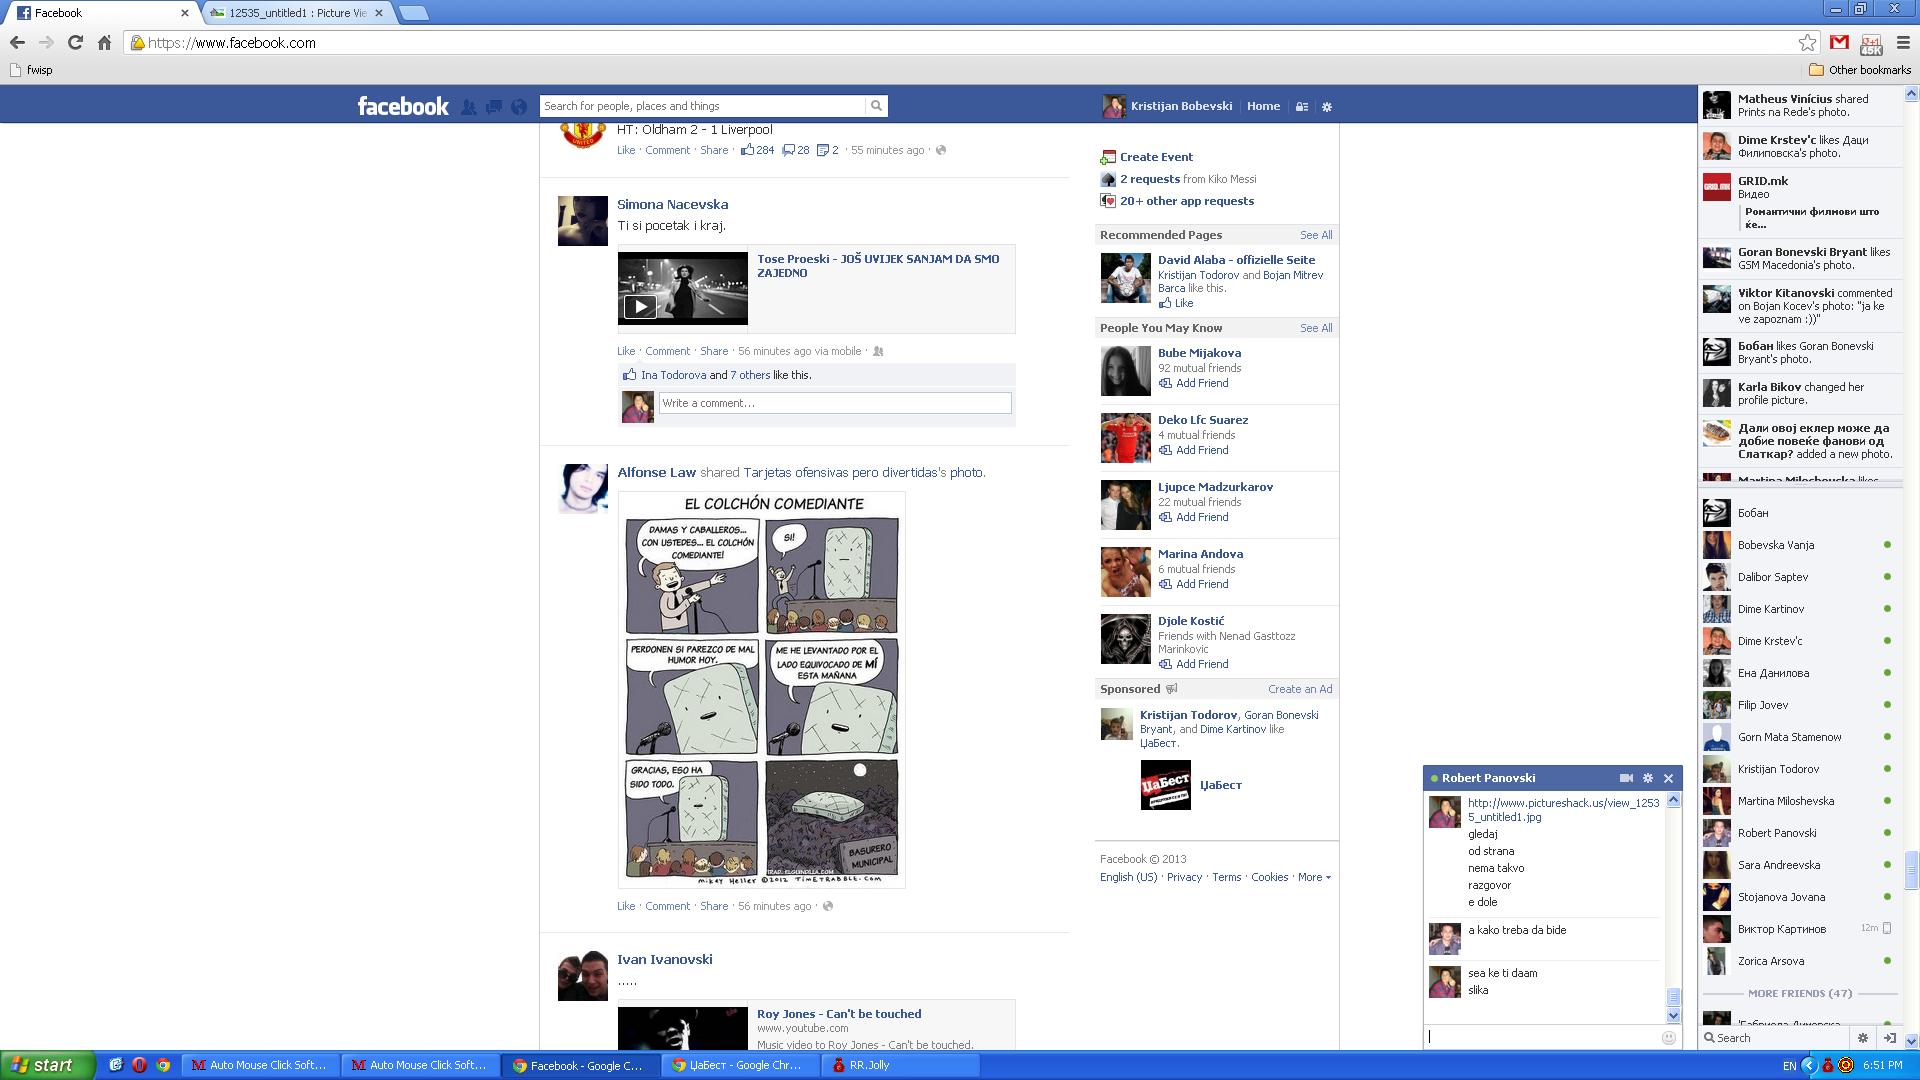The image size is (1920, 1080).
Task: See All recommended pages
Action: (x=1316, y=235)
